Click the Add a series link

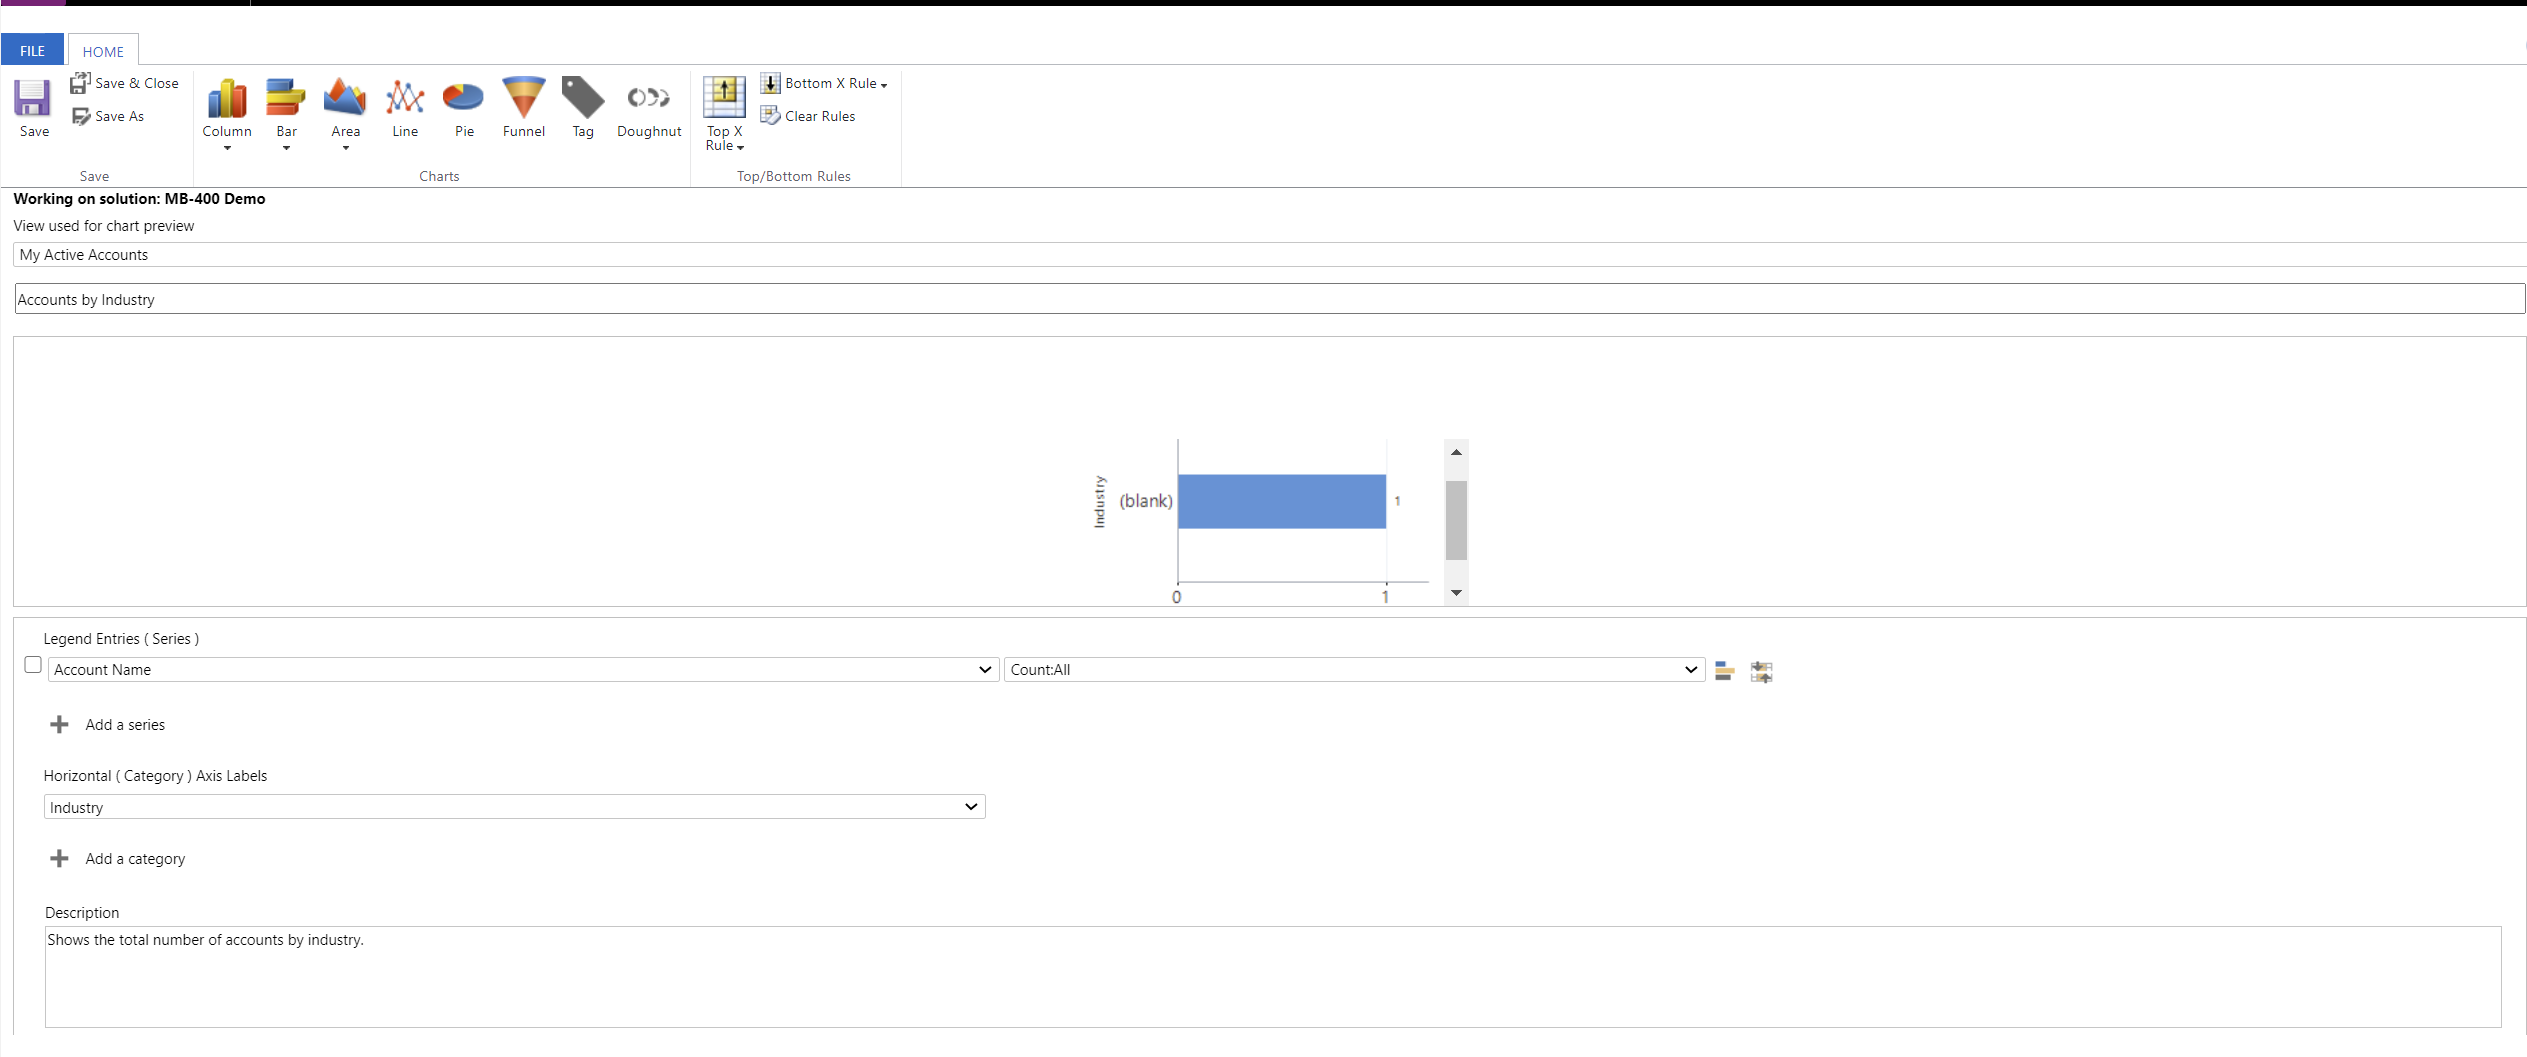pyautogui.click(x=125, y=724)
